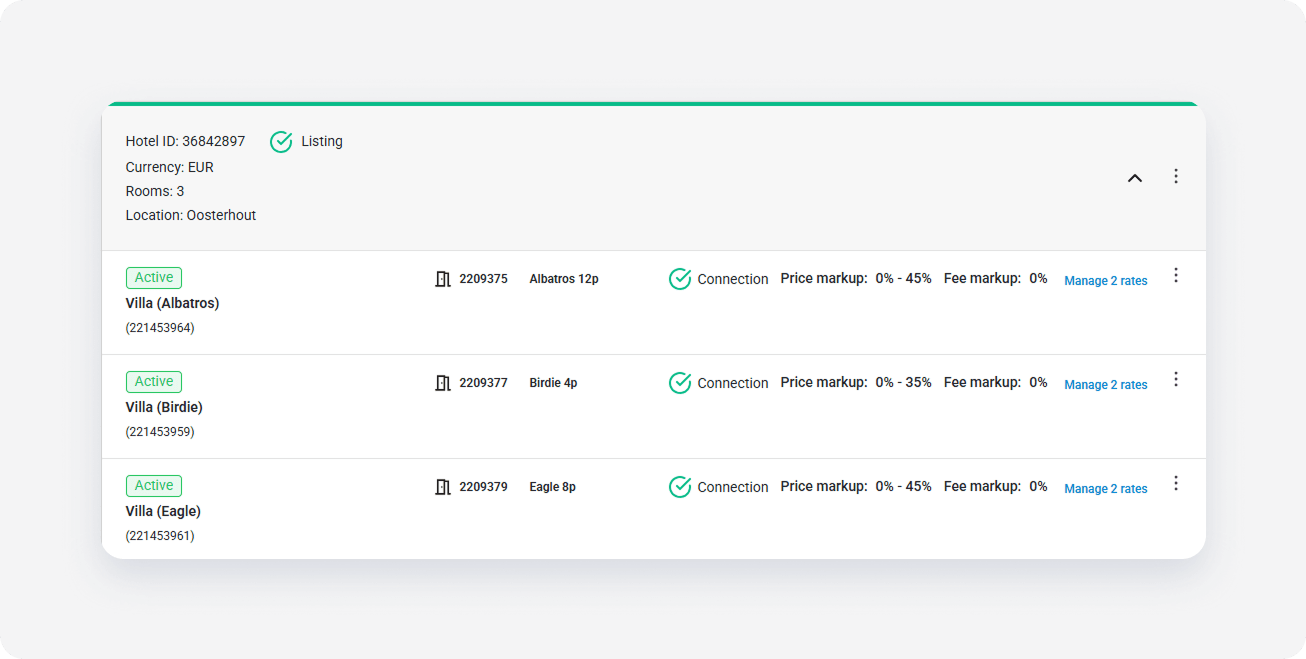Viewport: 1306px width, 659px height.
Task: Click Connection checkmark icon in Birdie row
Action: tap(680, 383)
